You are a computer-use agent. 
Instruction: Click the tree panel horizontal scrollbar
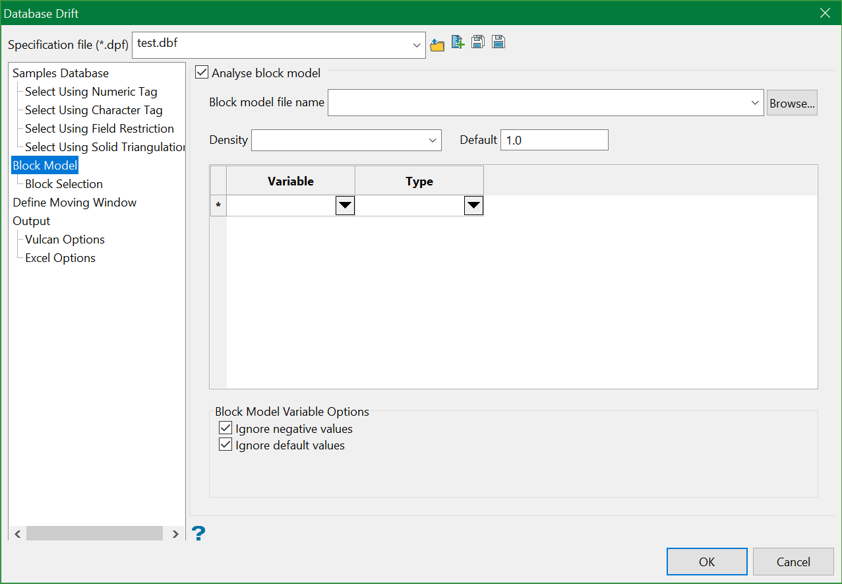[x=95, y=534]
